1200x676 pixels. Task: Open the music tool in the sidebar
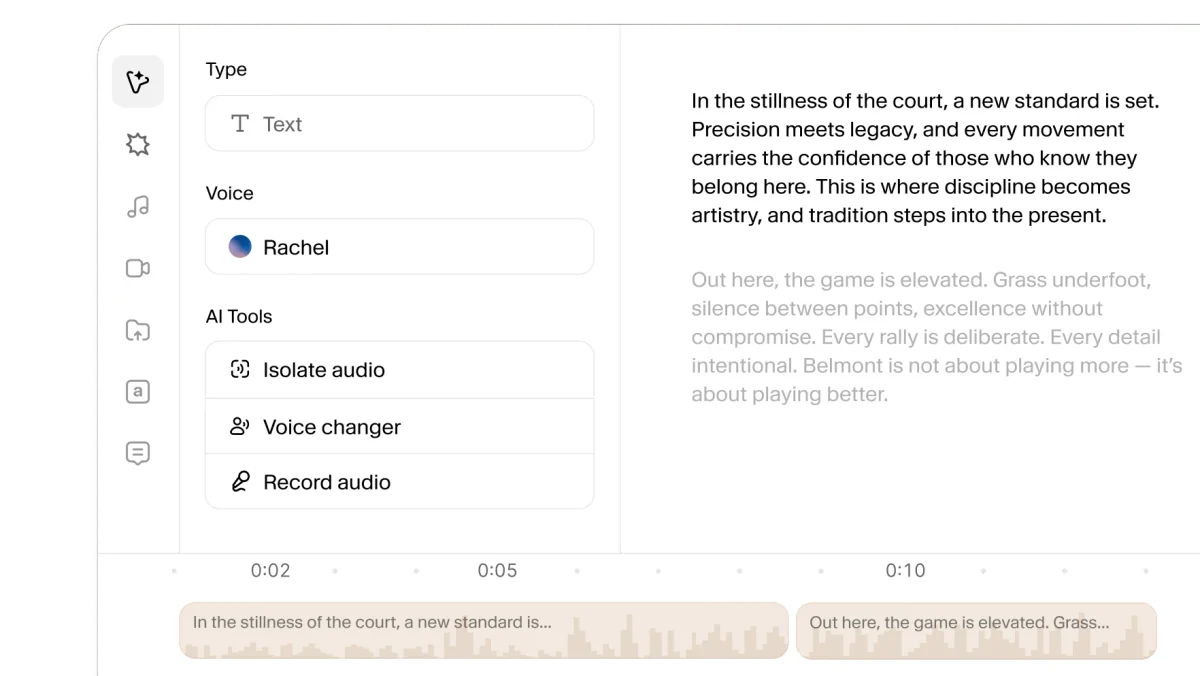click(138, 205)
